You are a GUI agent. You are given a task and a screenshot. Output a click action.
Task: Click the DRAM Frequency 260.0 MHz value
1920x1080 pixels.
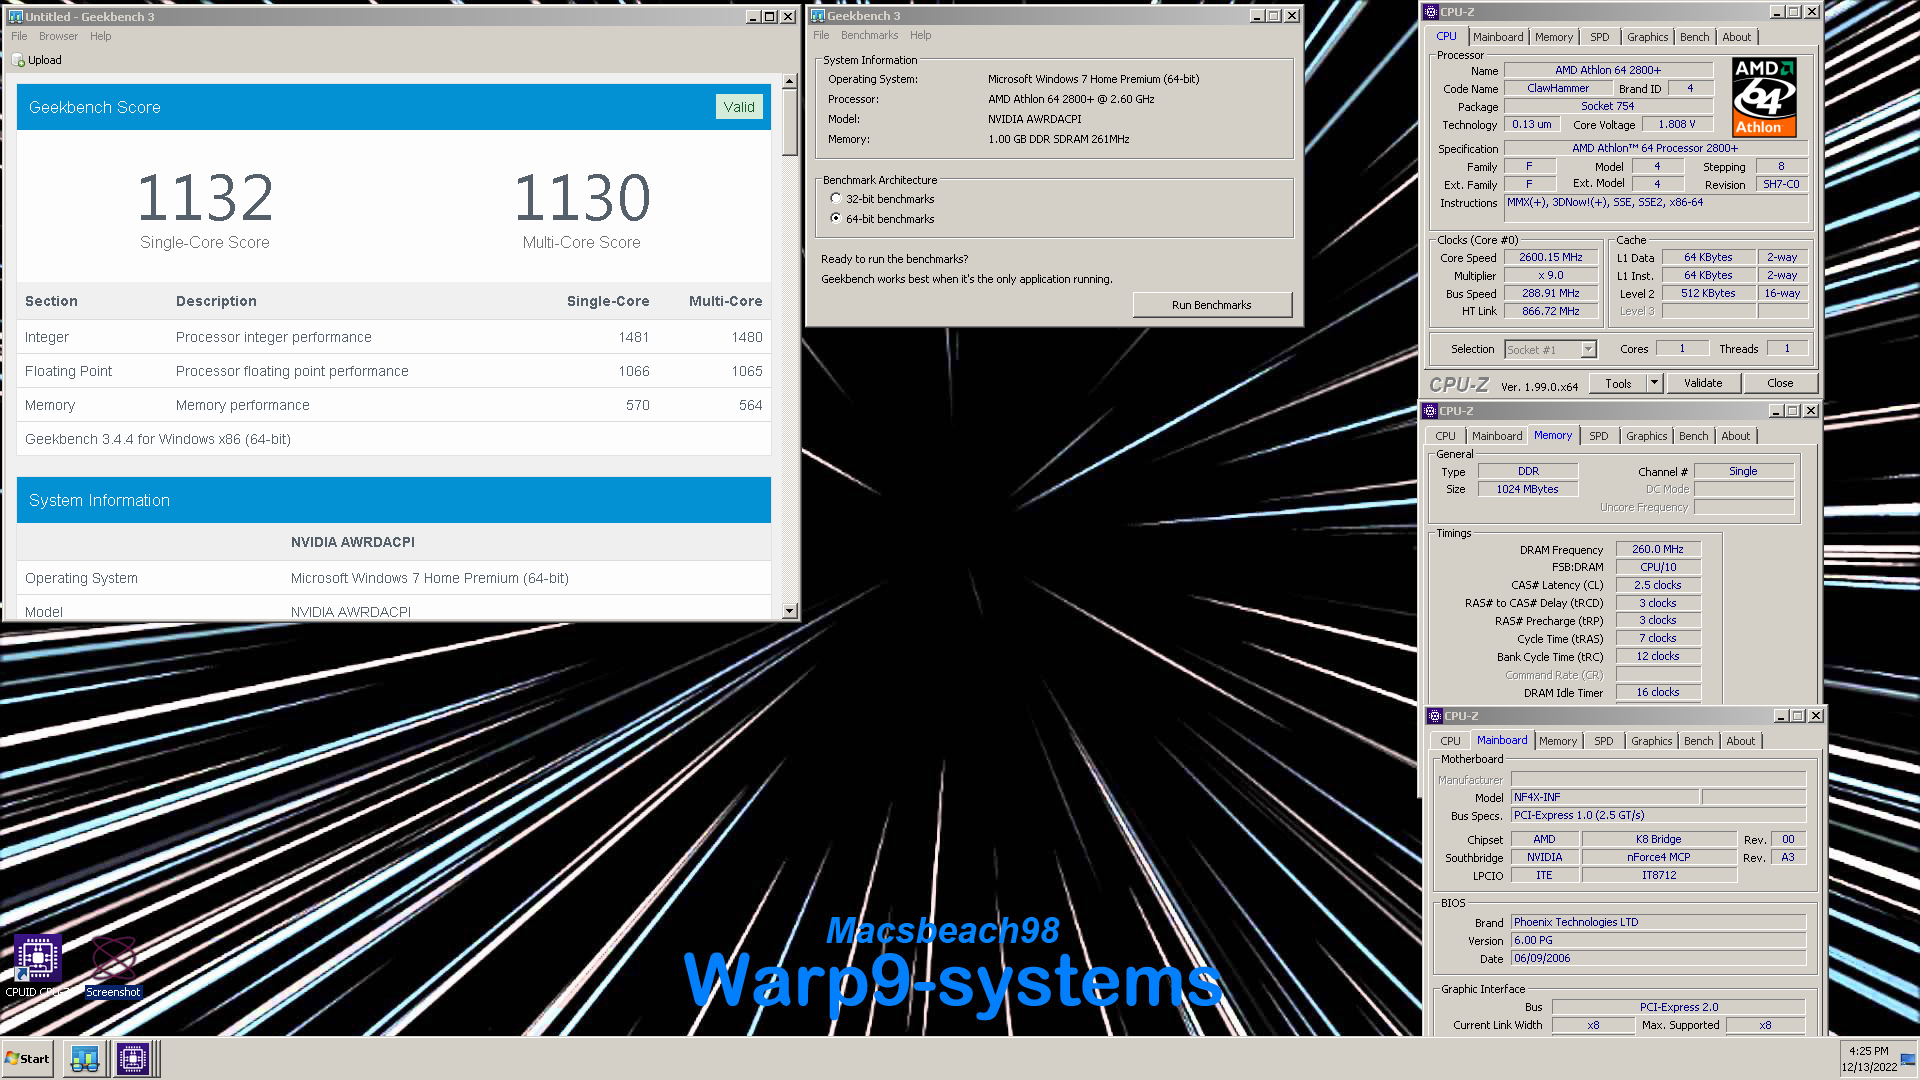[1657, 549]
